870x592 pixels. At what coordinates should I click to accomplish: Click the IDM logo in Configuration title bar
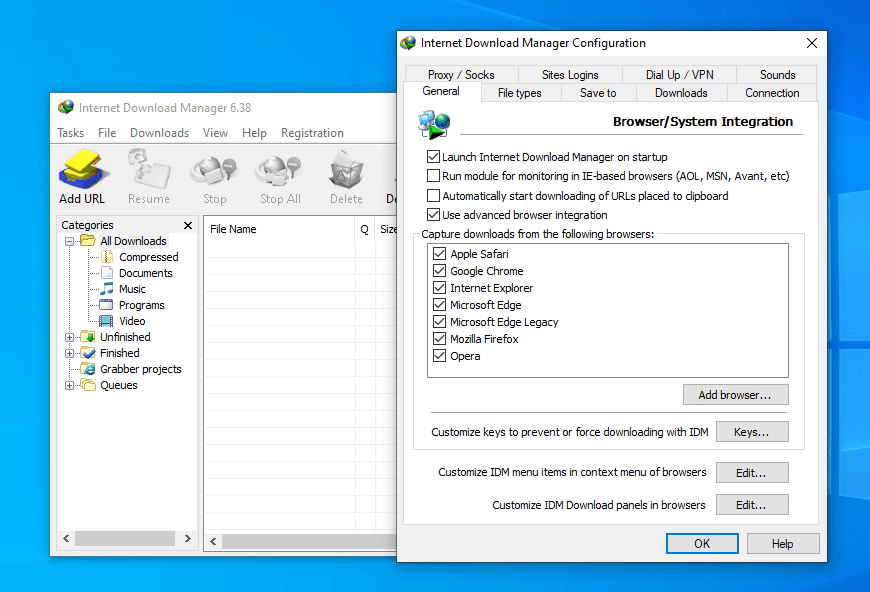(408, 43)
